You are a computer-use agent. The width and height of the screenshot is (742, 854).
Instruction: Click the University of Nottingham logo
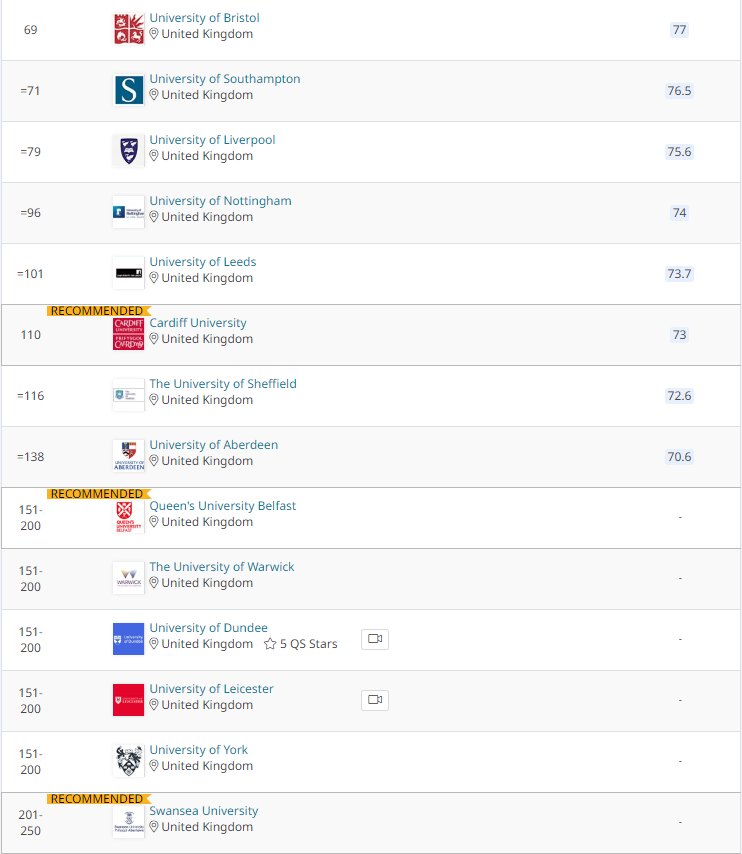click(129, 212)
